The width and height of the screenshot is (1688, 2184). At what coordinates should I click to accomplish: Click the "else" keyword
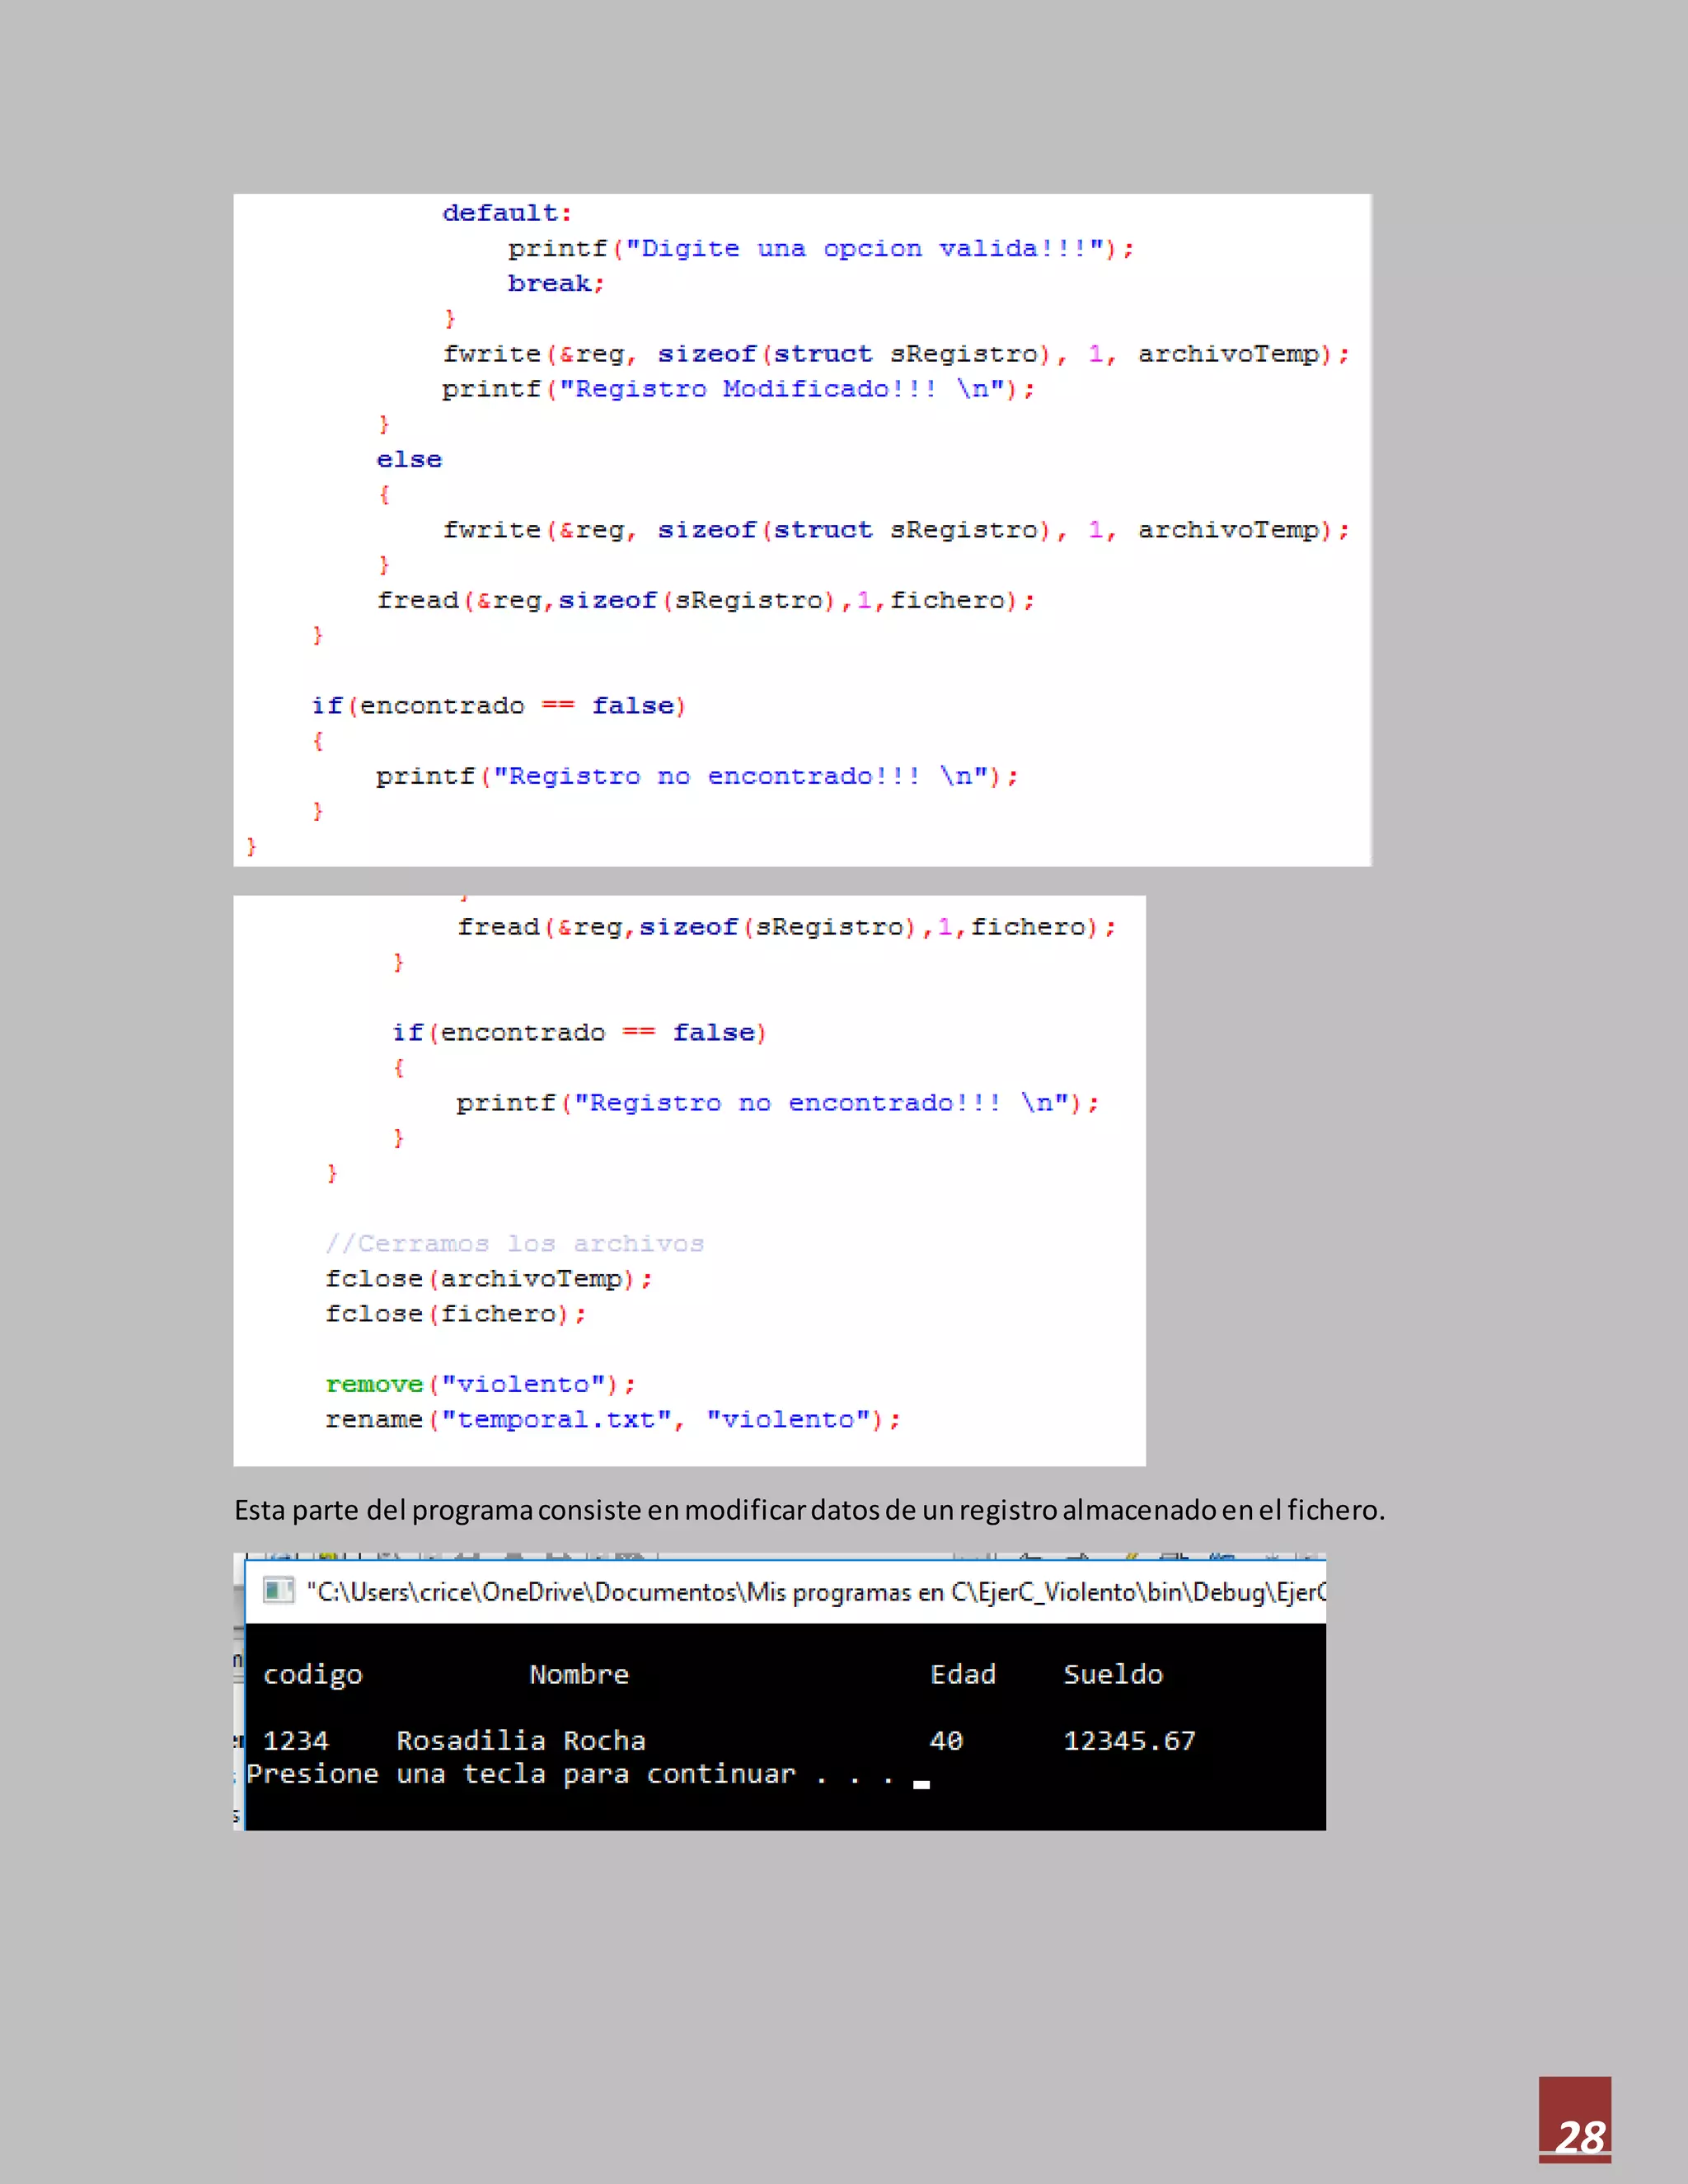click(x=409, y=460)
